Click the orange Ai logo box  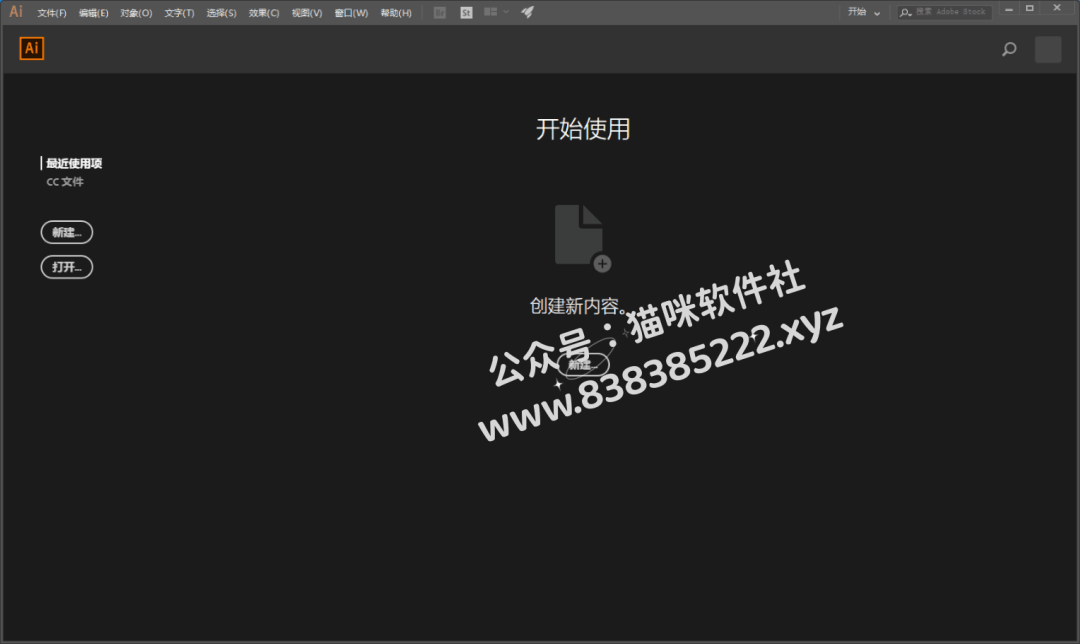click(x=32, y=48)
